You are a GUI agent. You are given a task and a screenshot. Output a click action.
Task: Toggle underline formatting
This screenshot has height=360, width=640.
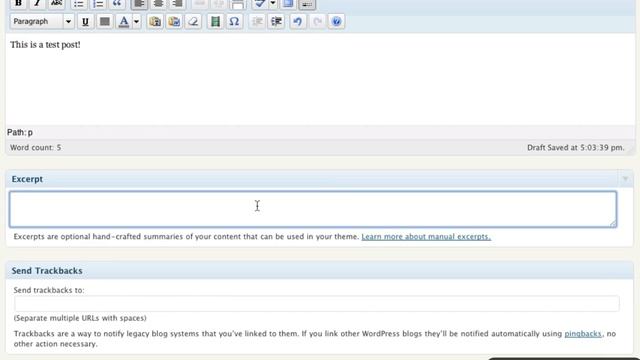pos(85,22)
